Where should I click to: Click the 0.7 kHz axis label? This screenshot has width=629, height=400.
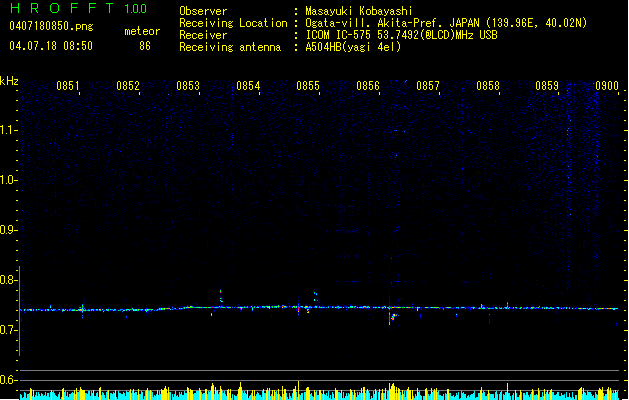point(8,330)
